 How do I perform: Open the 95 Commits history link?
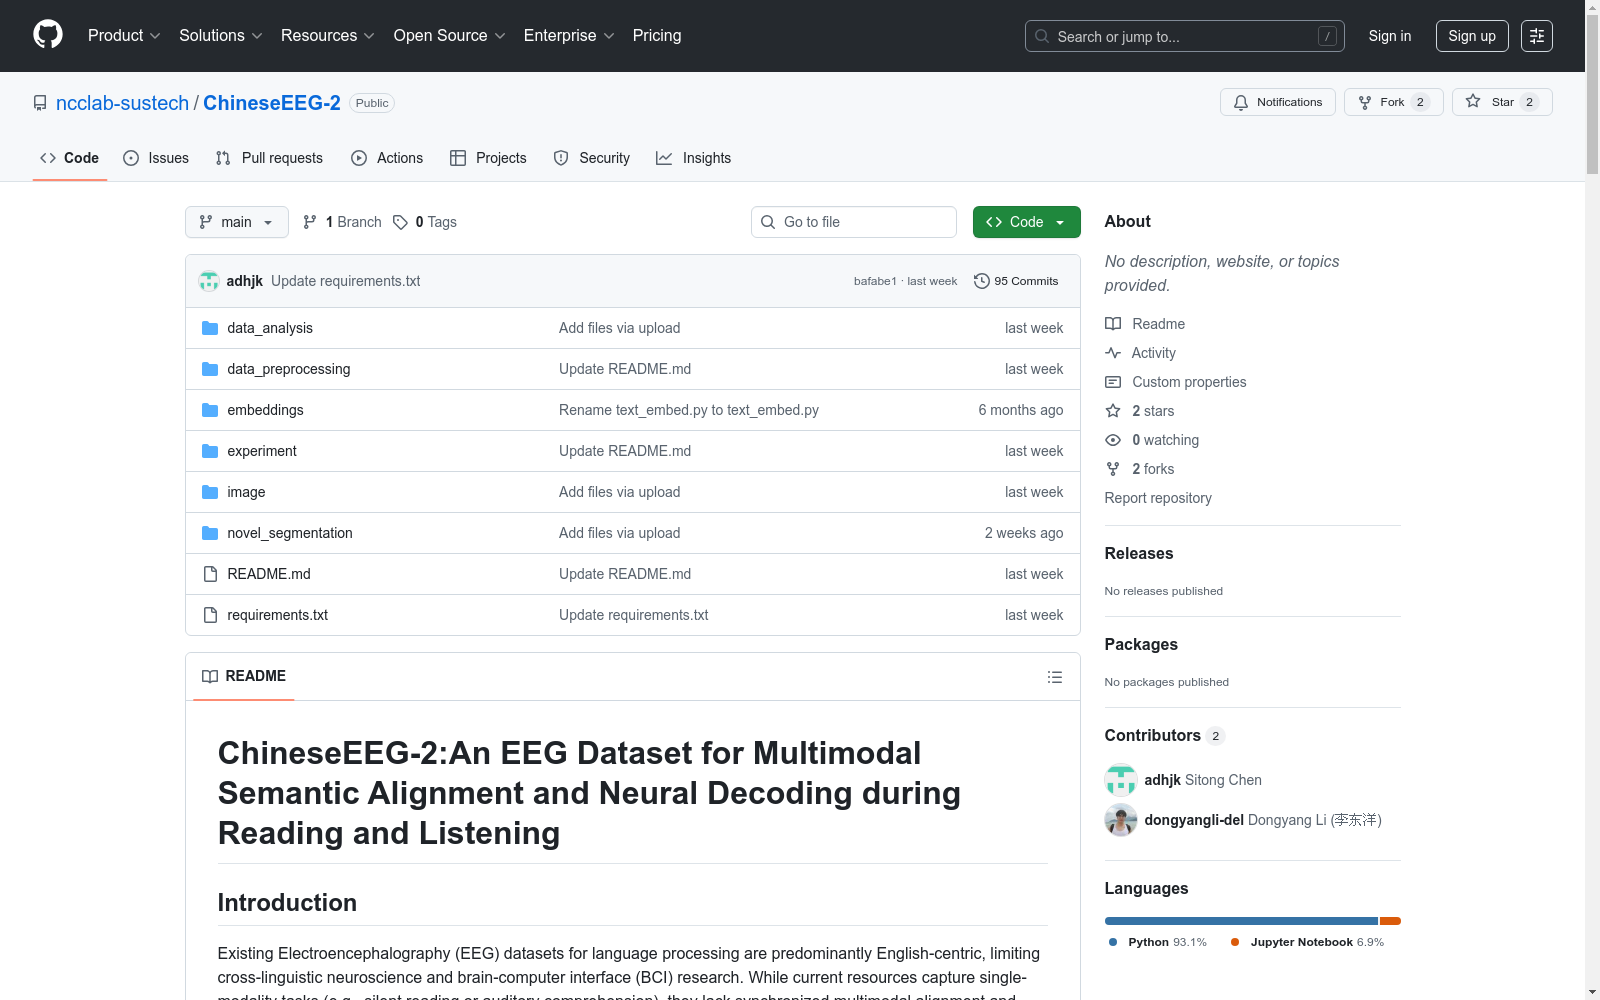click(x=1016, y=281)
